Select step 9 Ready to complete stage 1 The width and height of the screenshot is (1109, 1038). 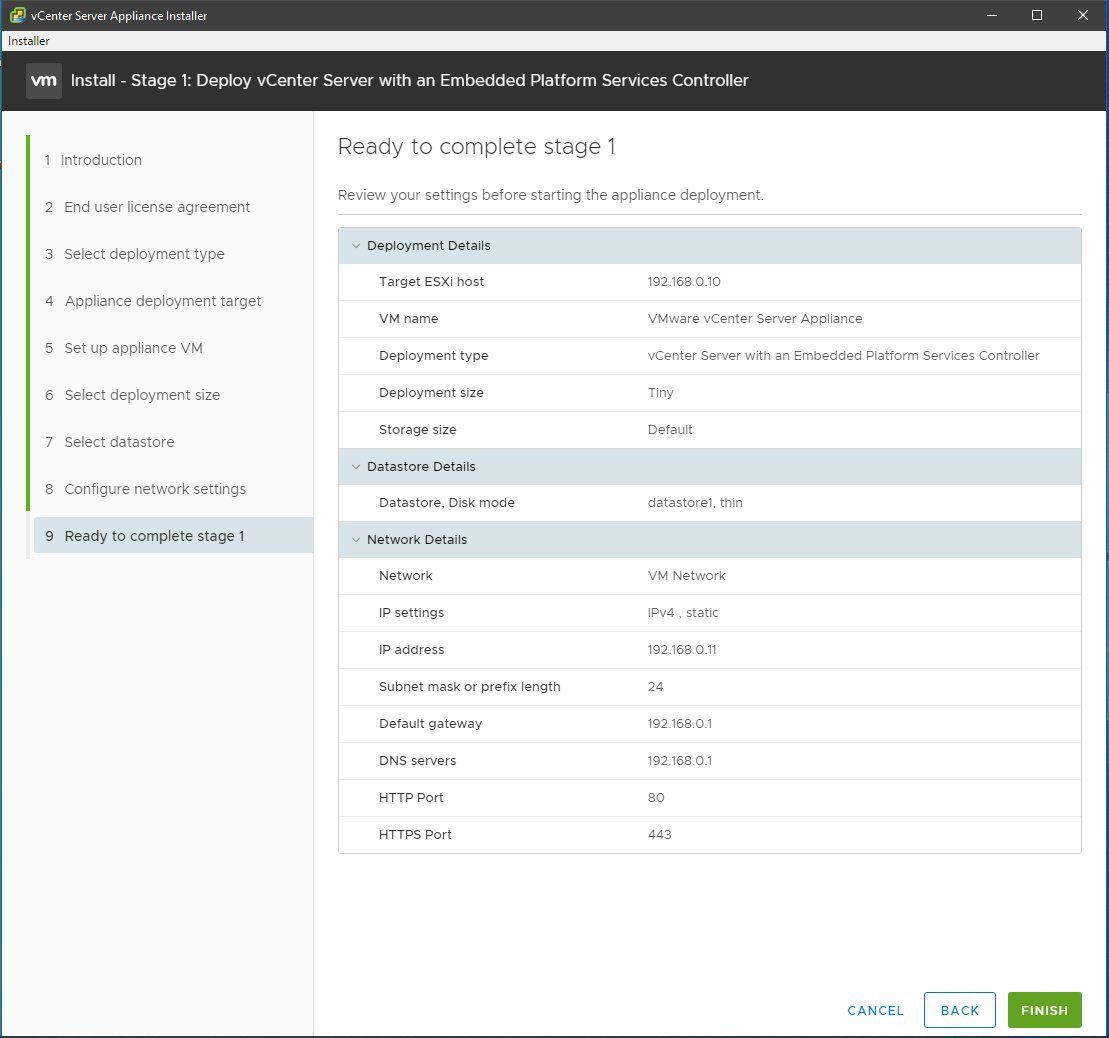(x=173, y=535)
